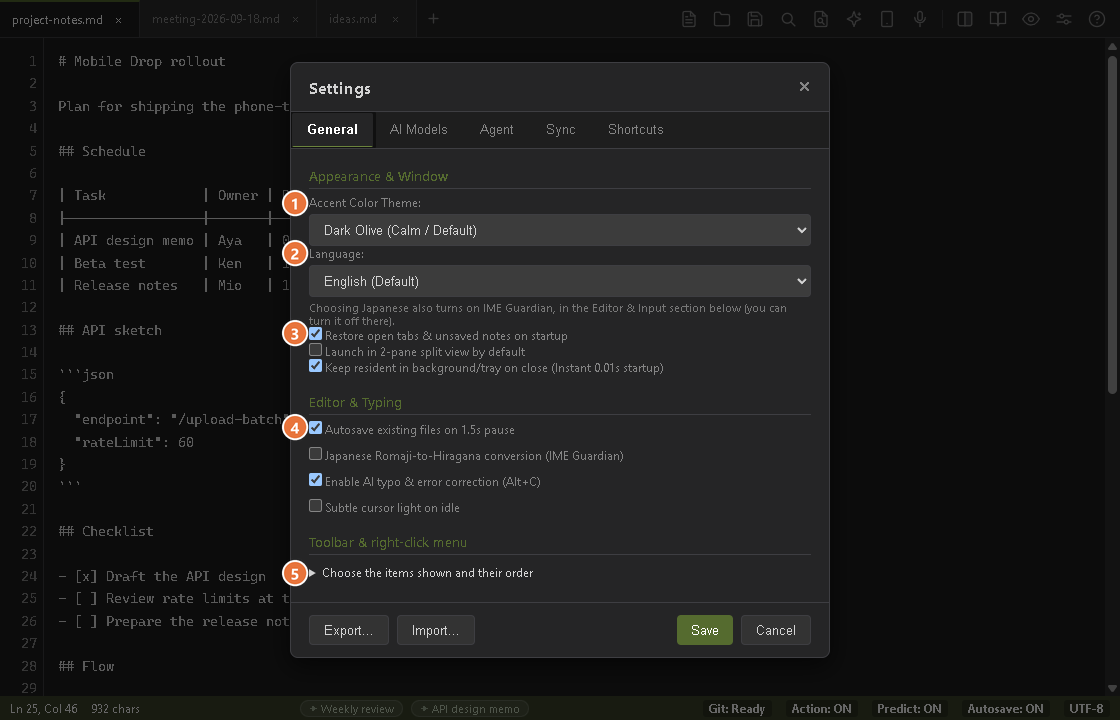Switch to the General settings tab
The height and width of the screenshot is (720, 1120).
[x=333, y=129]
